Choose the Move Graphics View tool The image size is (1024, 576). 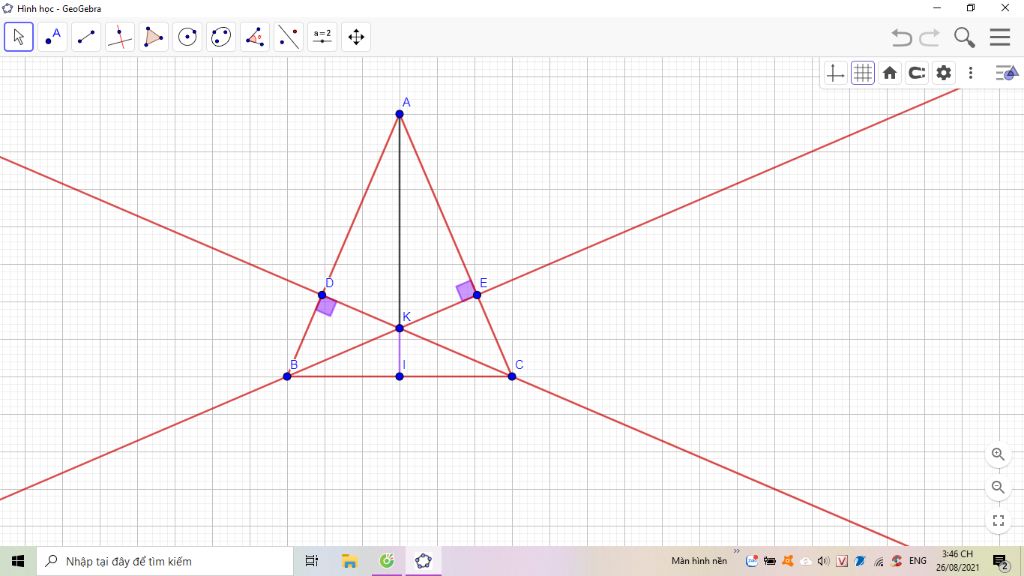click(356, 37)
